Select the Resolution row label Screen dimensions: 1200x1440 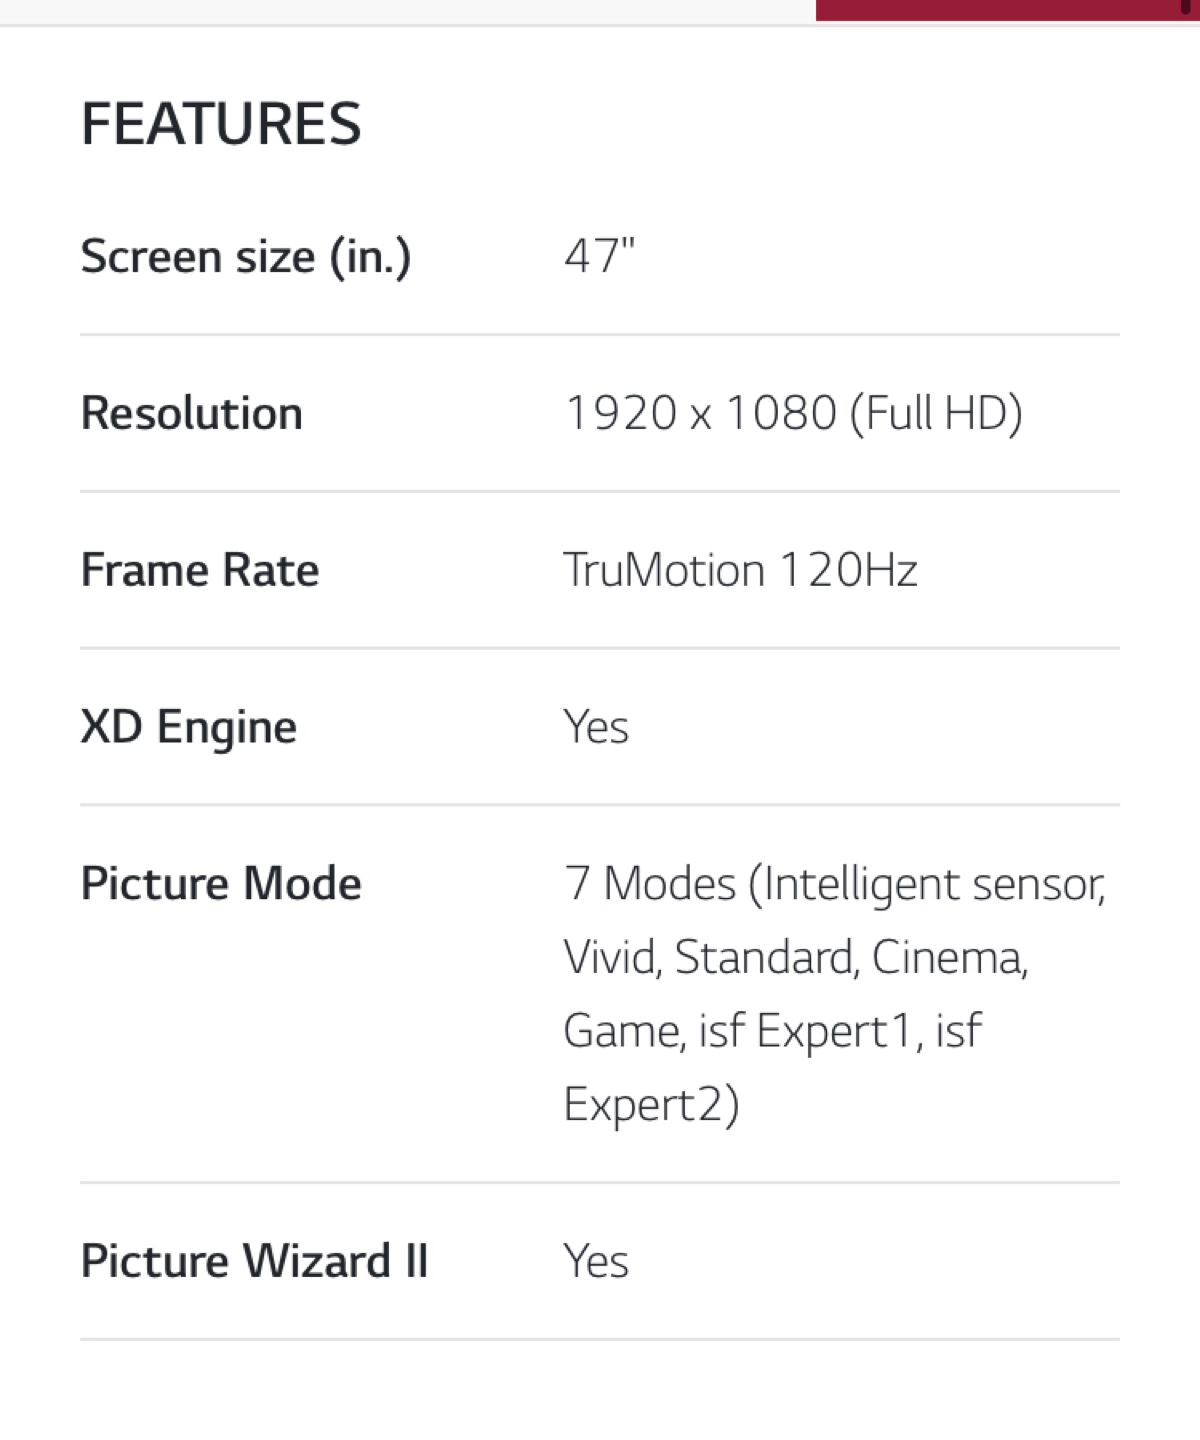point(192,413)
